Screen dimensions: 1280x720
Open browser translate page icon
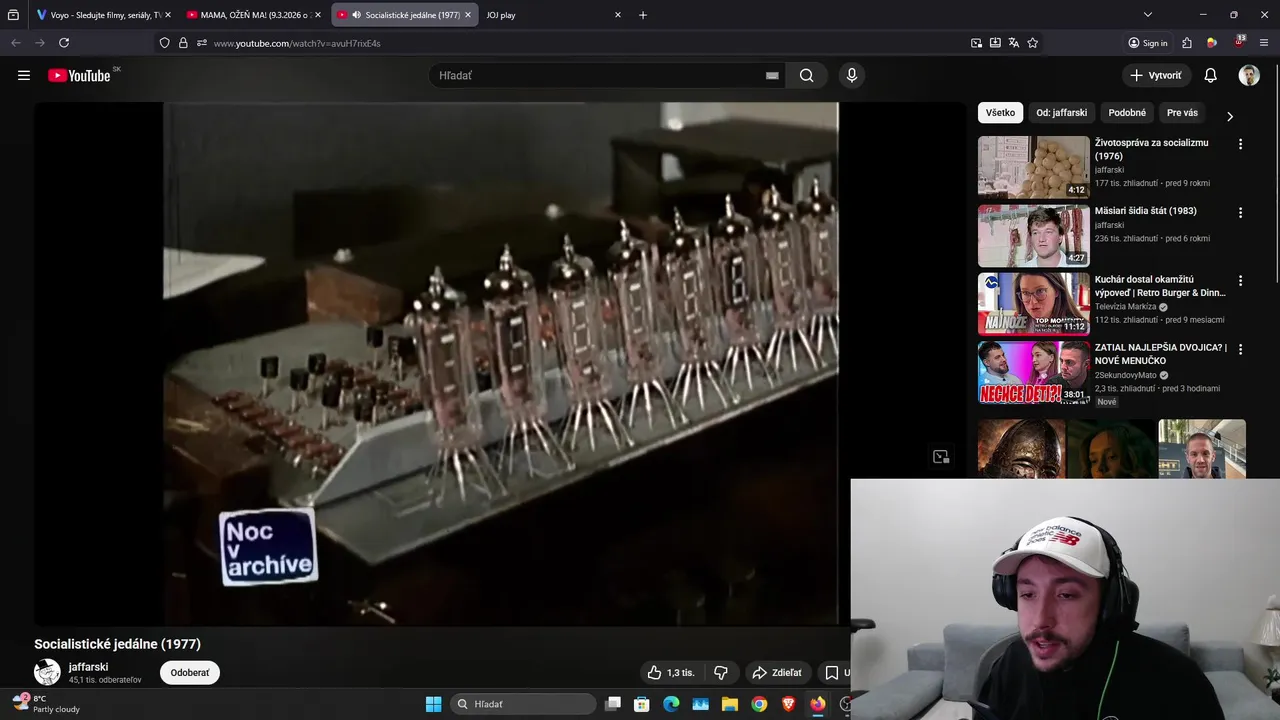coord(1014,43)
